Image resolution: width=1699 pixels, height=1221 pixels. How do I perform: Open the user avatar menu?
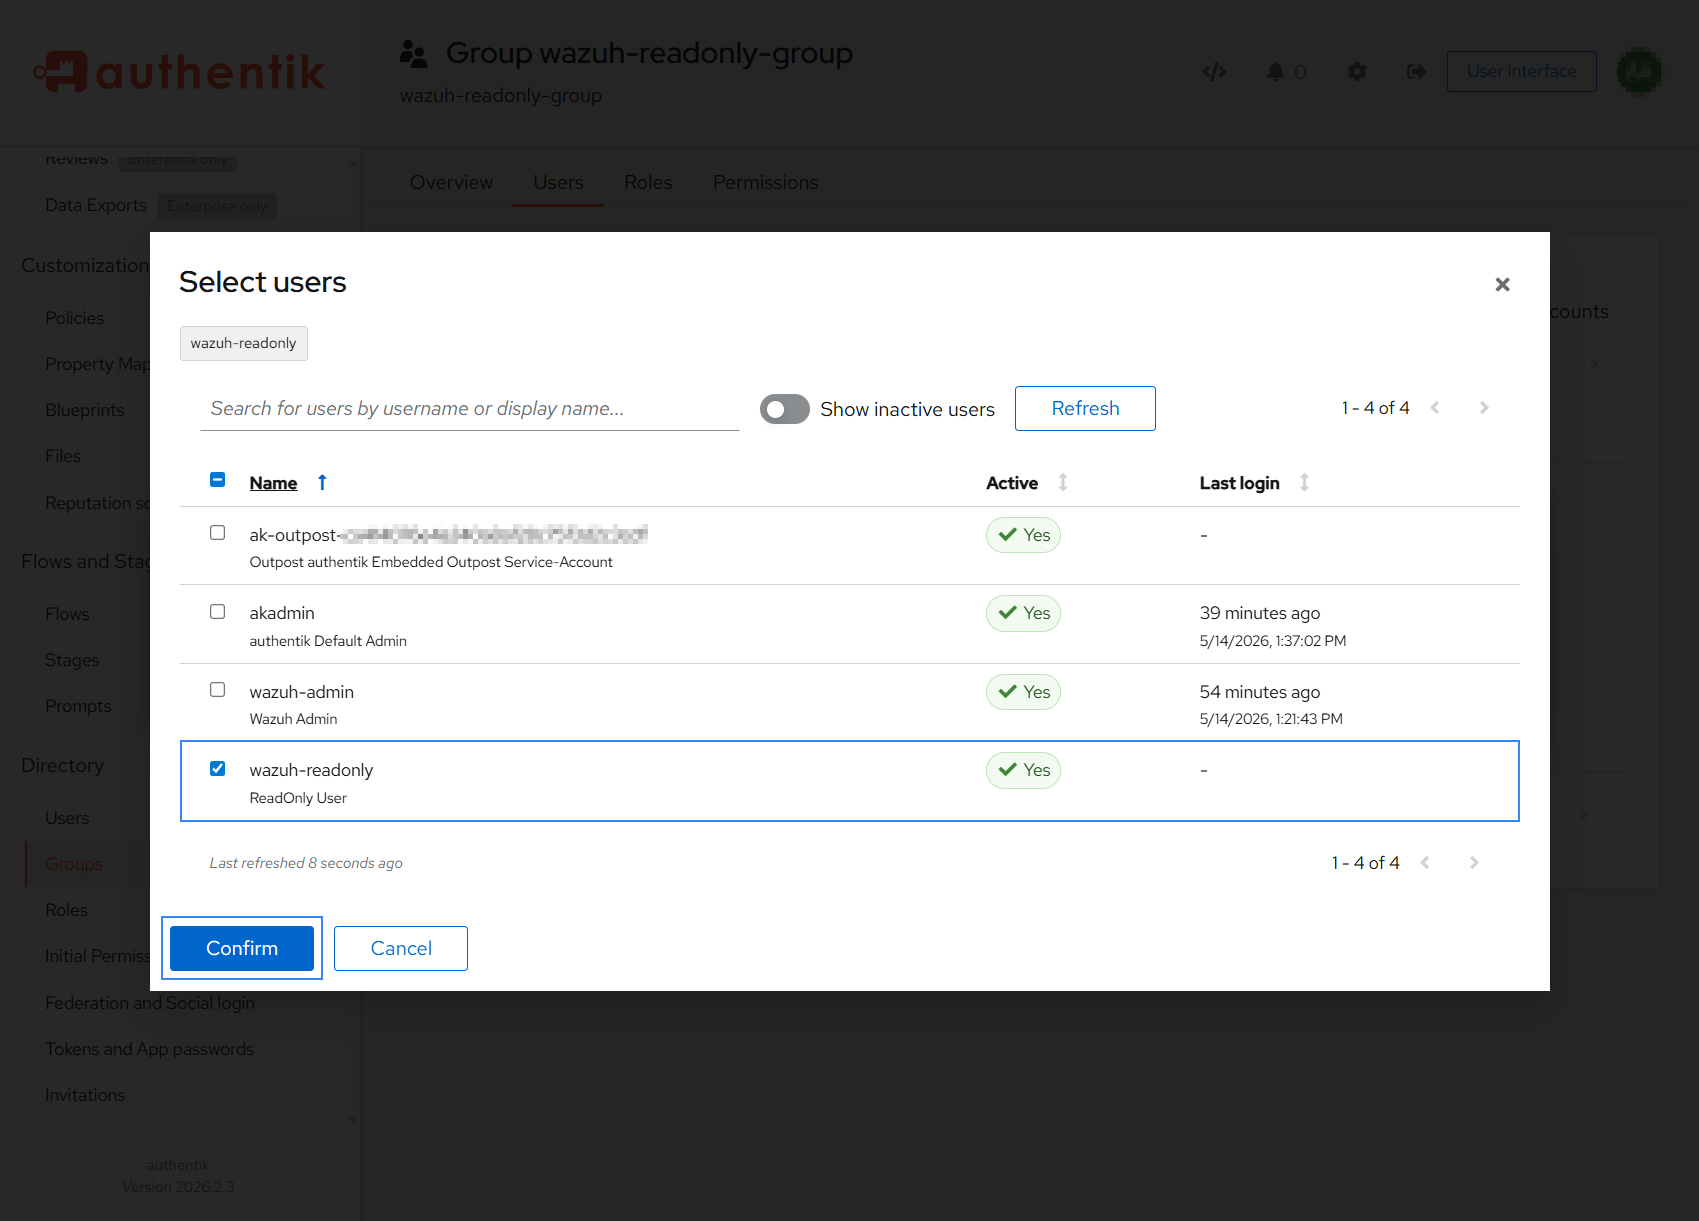pos(1639,71)
